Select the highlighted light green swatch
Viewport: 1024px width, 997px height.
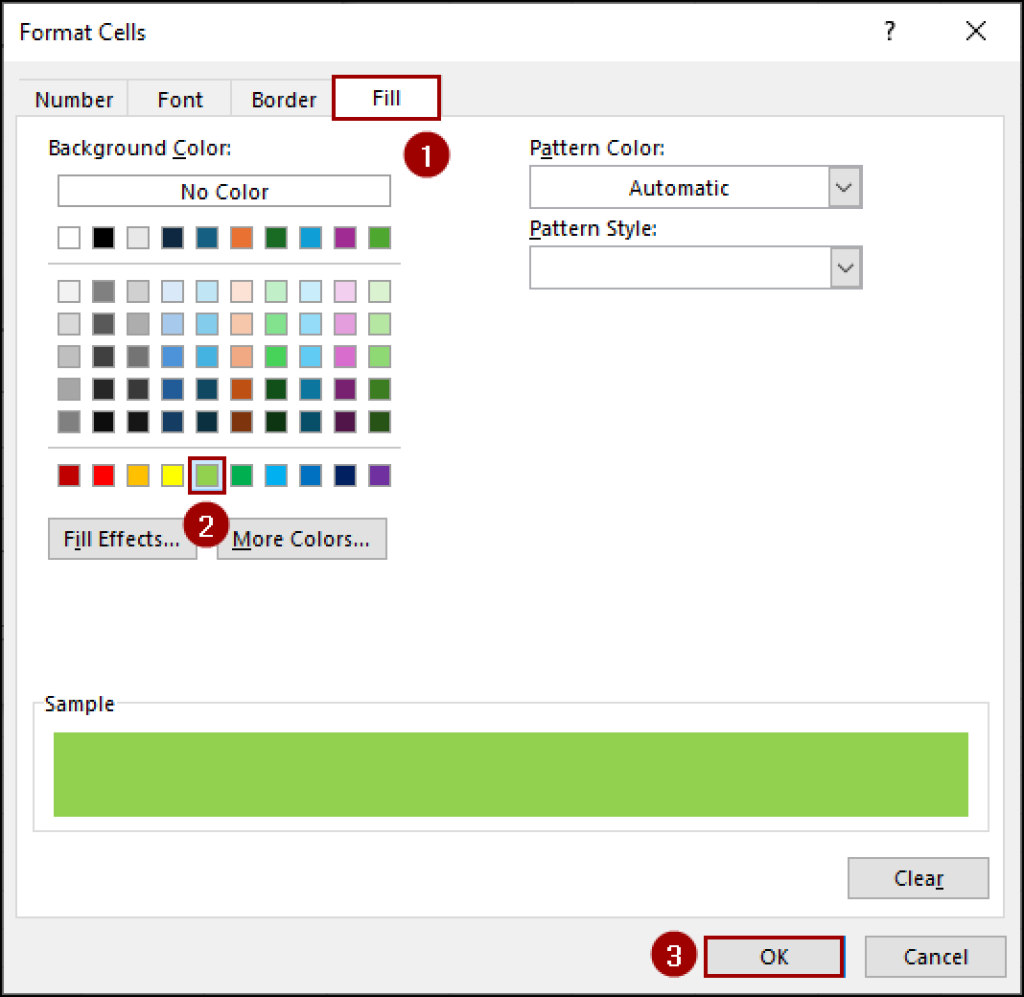click(x=206, y=475)
